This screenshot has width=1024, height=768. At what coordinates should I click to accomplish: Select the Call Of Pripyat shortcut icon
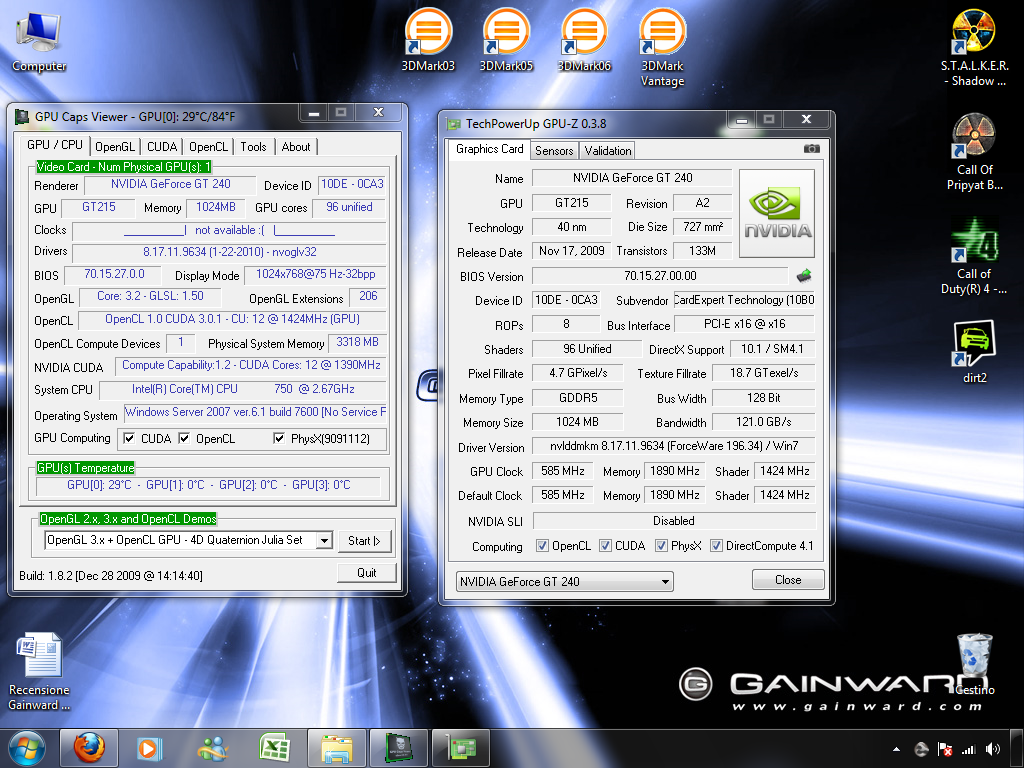pos(974,152)
